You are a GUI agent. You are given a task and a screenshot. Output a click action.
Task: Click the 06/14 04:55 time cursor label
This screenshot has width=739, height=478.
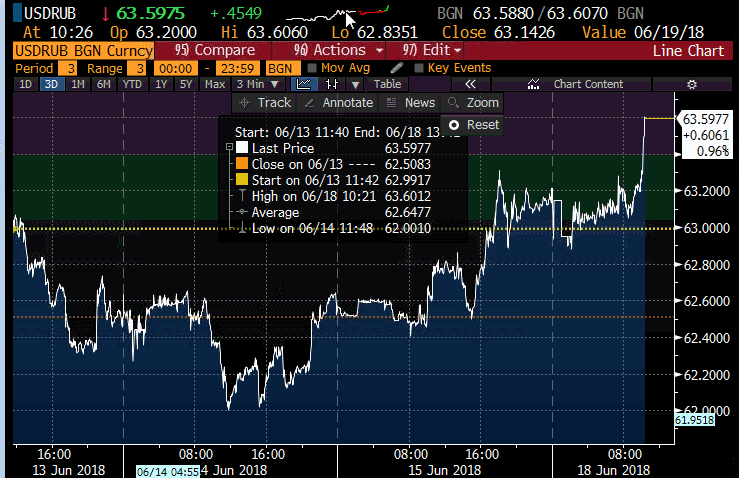click(168, 472)
